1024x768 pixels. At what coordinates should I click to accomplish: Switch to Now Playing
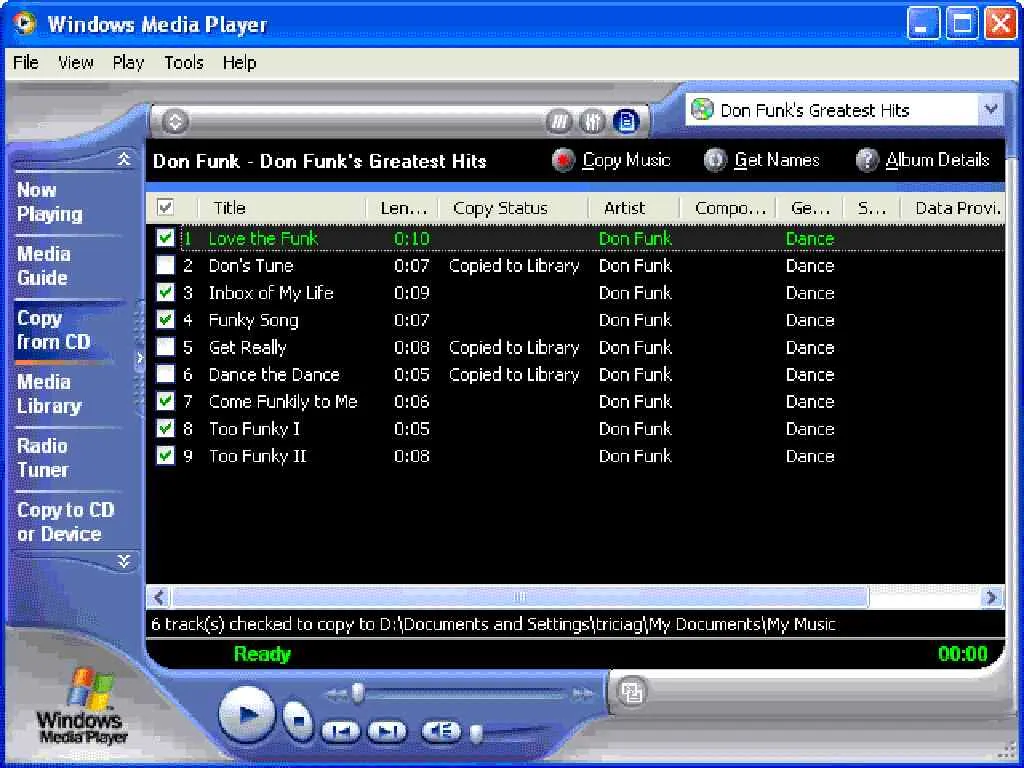[50, 202]
